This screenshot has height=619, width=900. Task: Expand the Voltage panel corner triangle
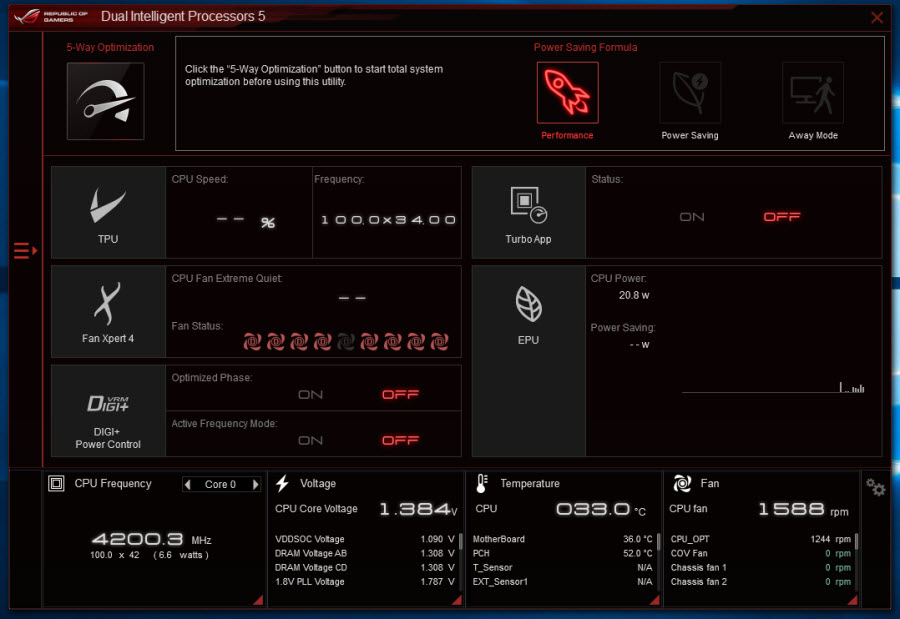pos(457,599)
